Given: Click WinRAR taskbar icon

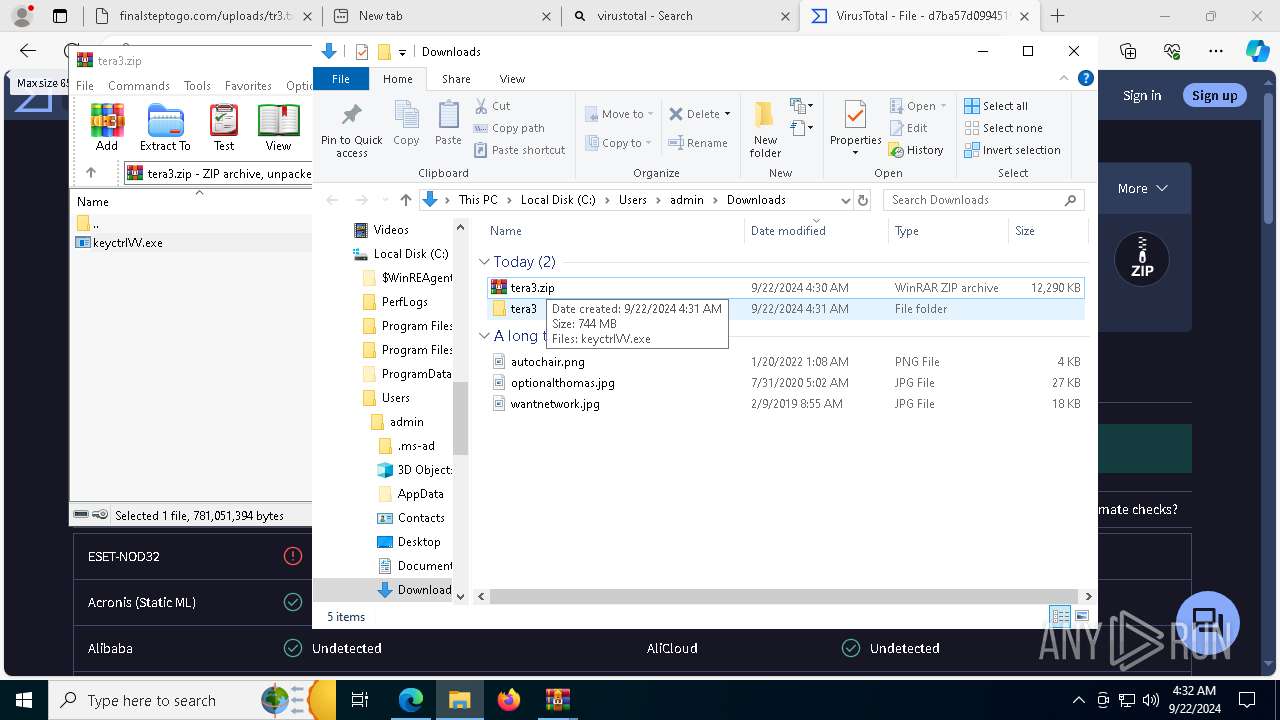Looking at the screenshot, I should tap(558, 700).
